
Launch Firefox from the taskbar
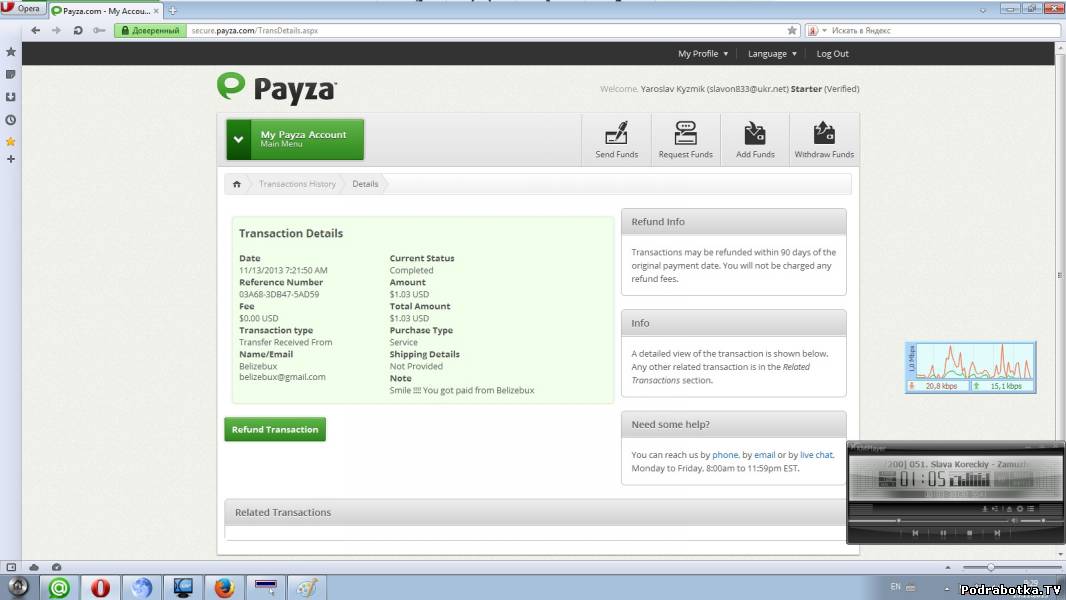223,588
